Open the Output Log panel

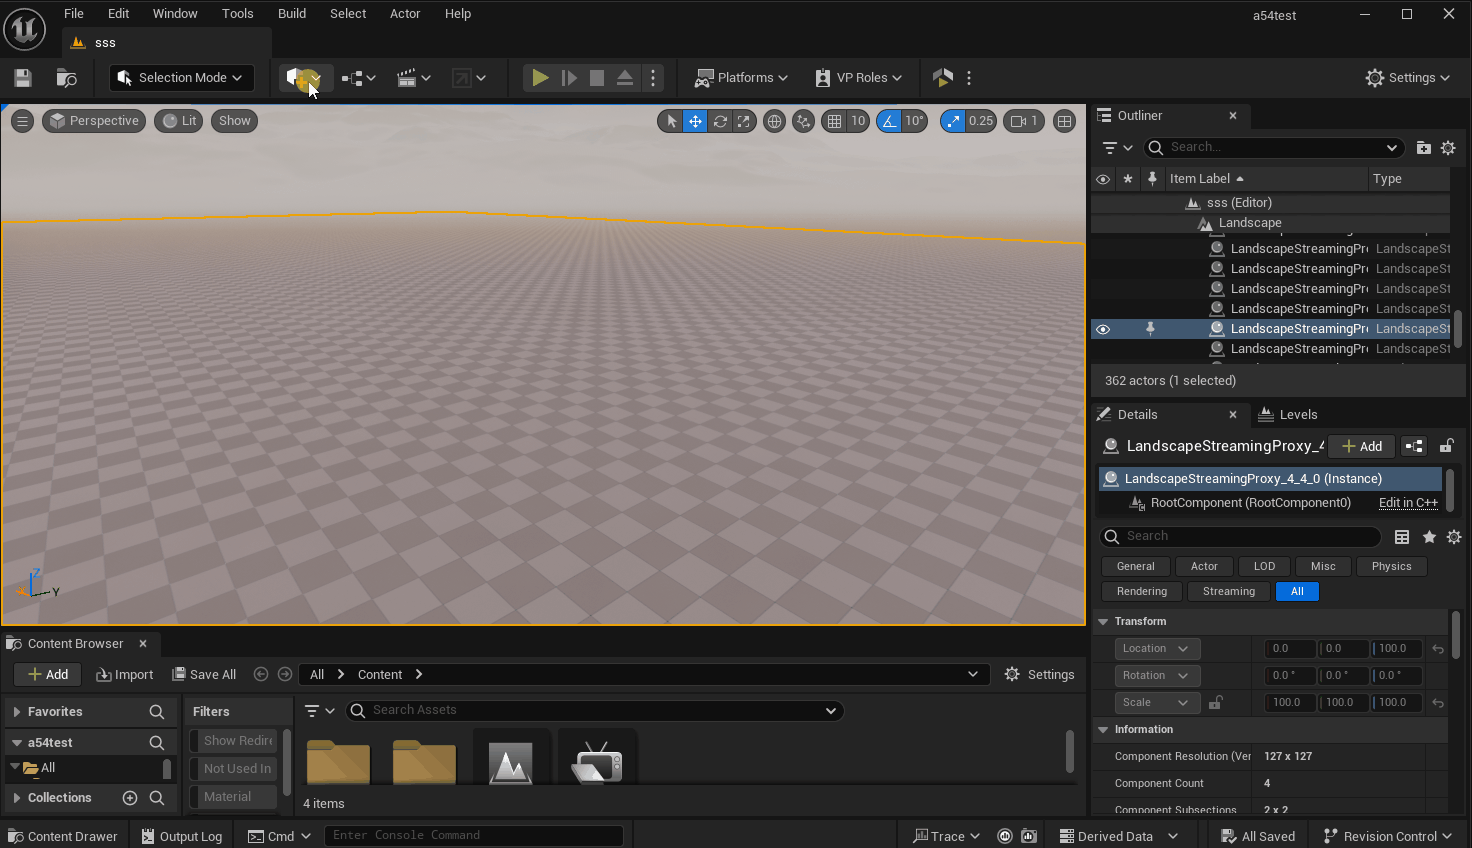pyautogui.click(x=182, y=837)
